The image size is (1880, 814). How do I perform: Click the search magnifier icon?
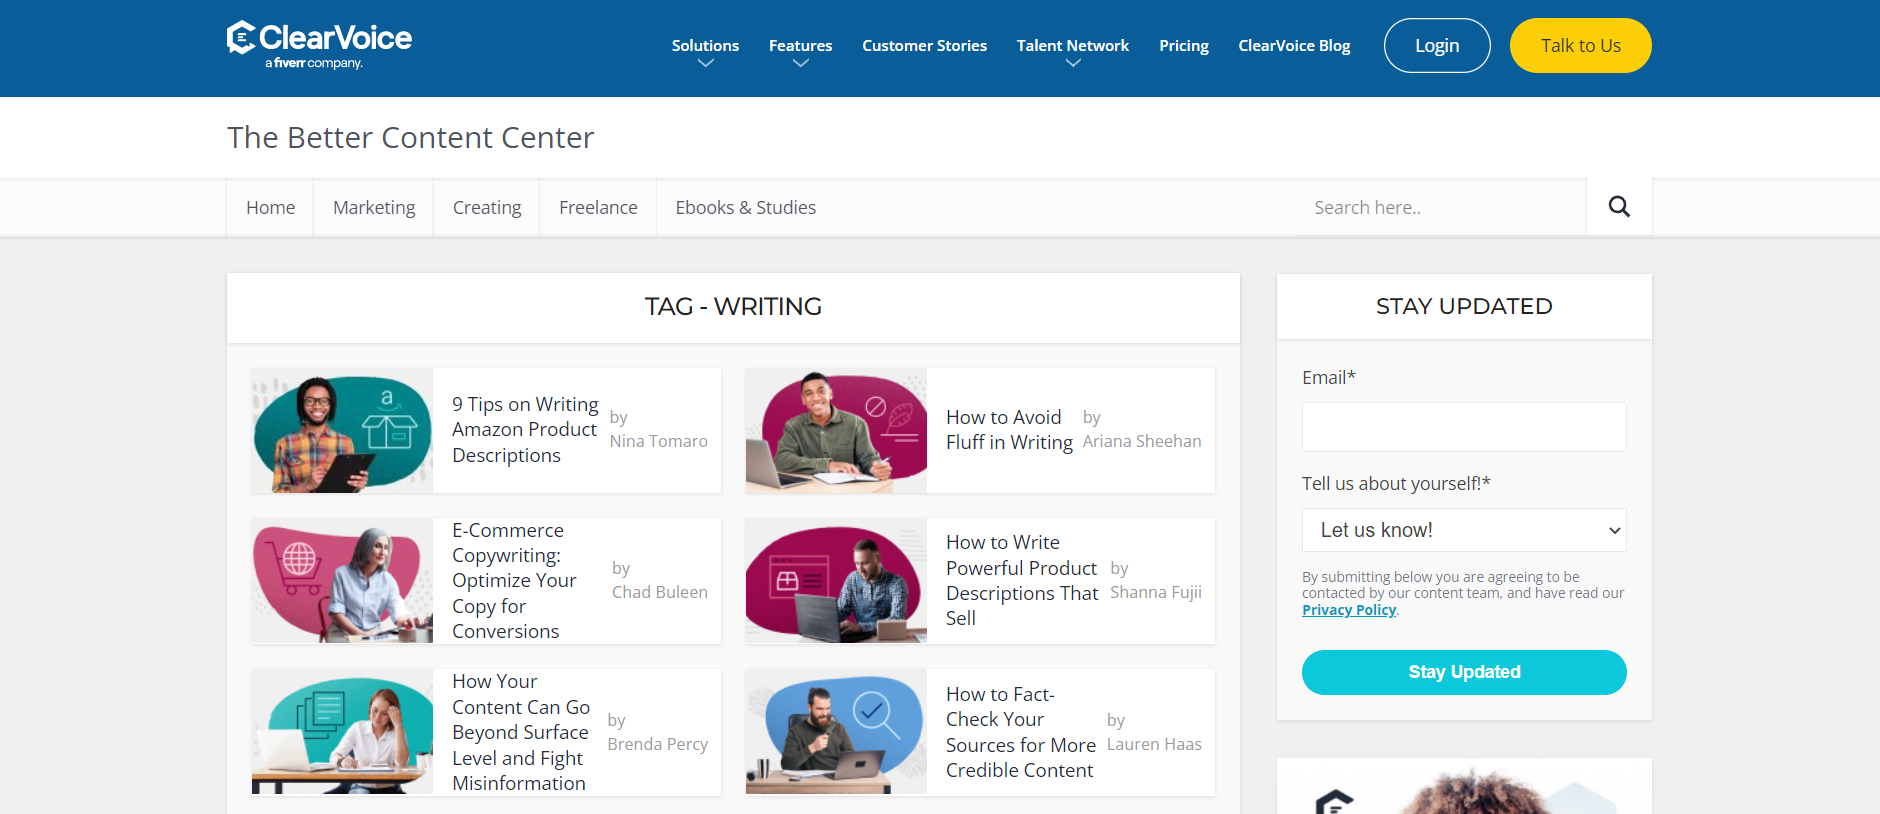pyautogui.click(x=1618, y=207)
